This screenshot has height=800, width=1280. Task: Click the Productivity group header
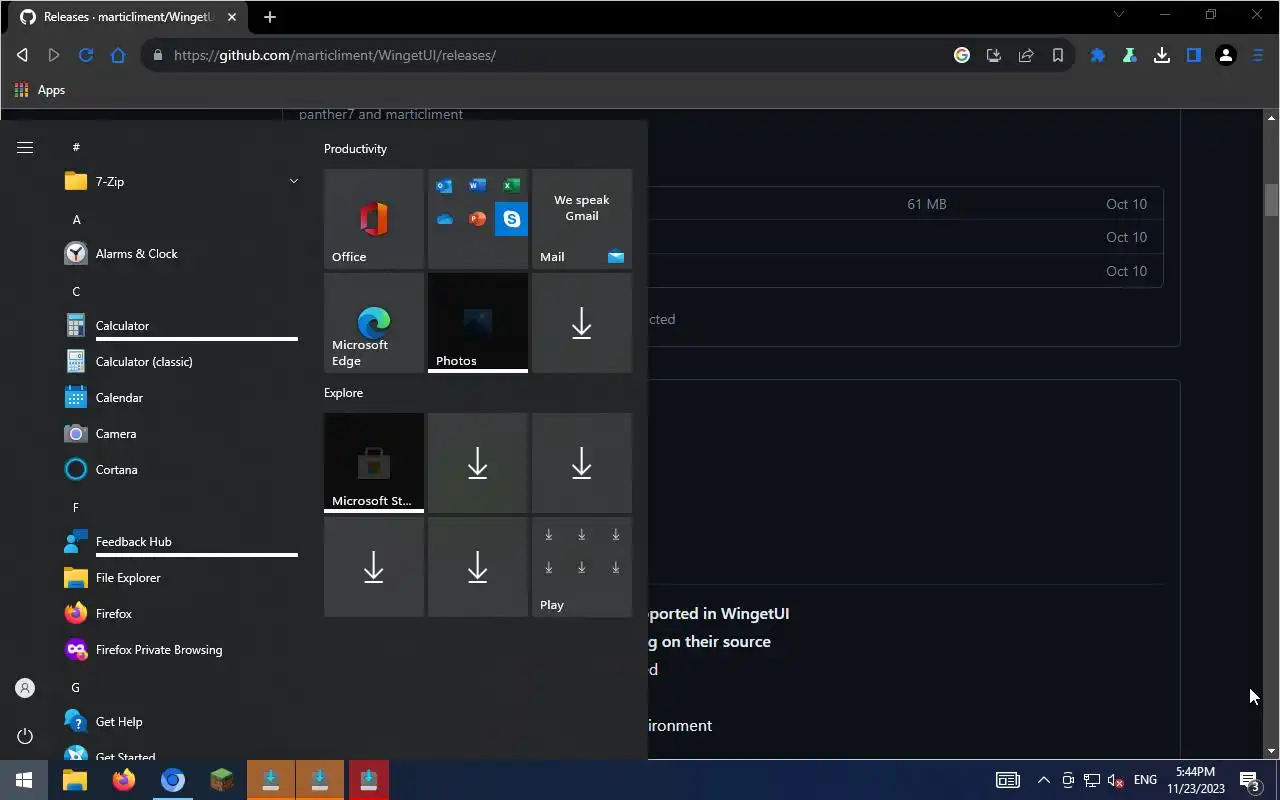coord(355,149)
